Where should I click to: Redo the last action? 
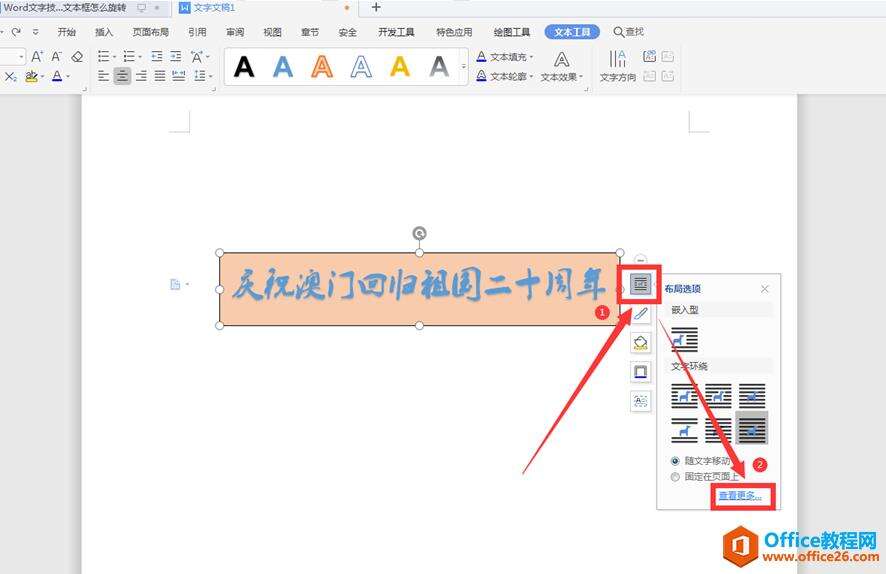click(x=16, y=32)
